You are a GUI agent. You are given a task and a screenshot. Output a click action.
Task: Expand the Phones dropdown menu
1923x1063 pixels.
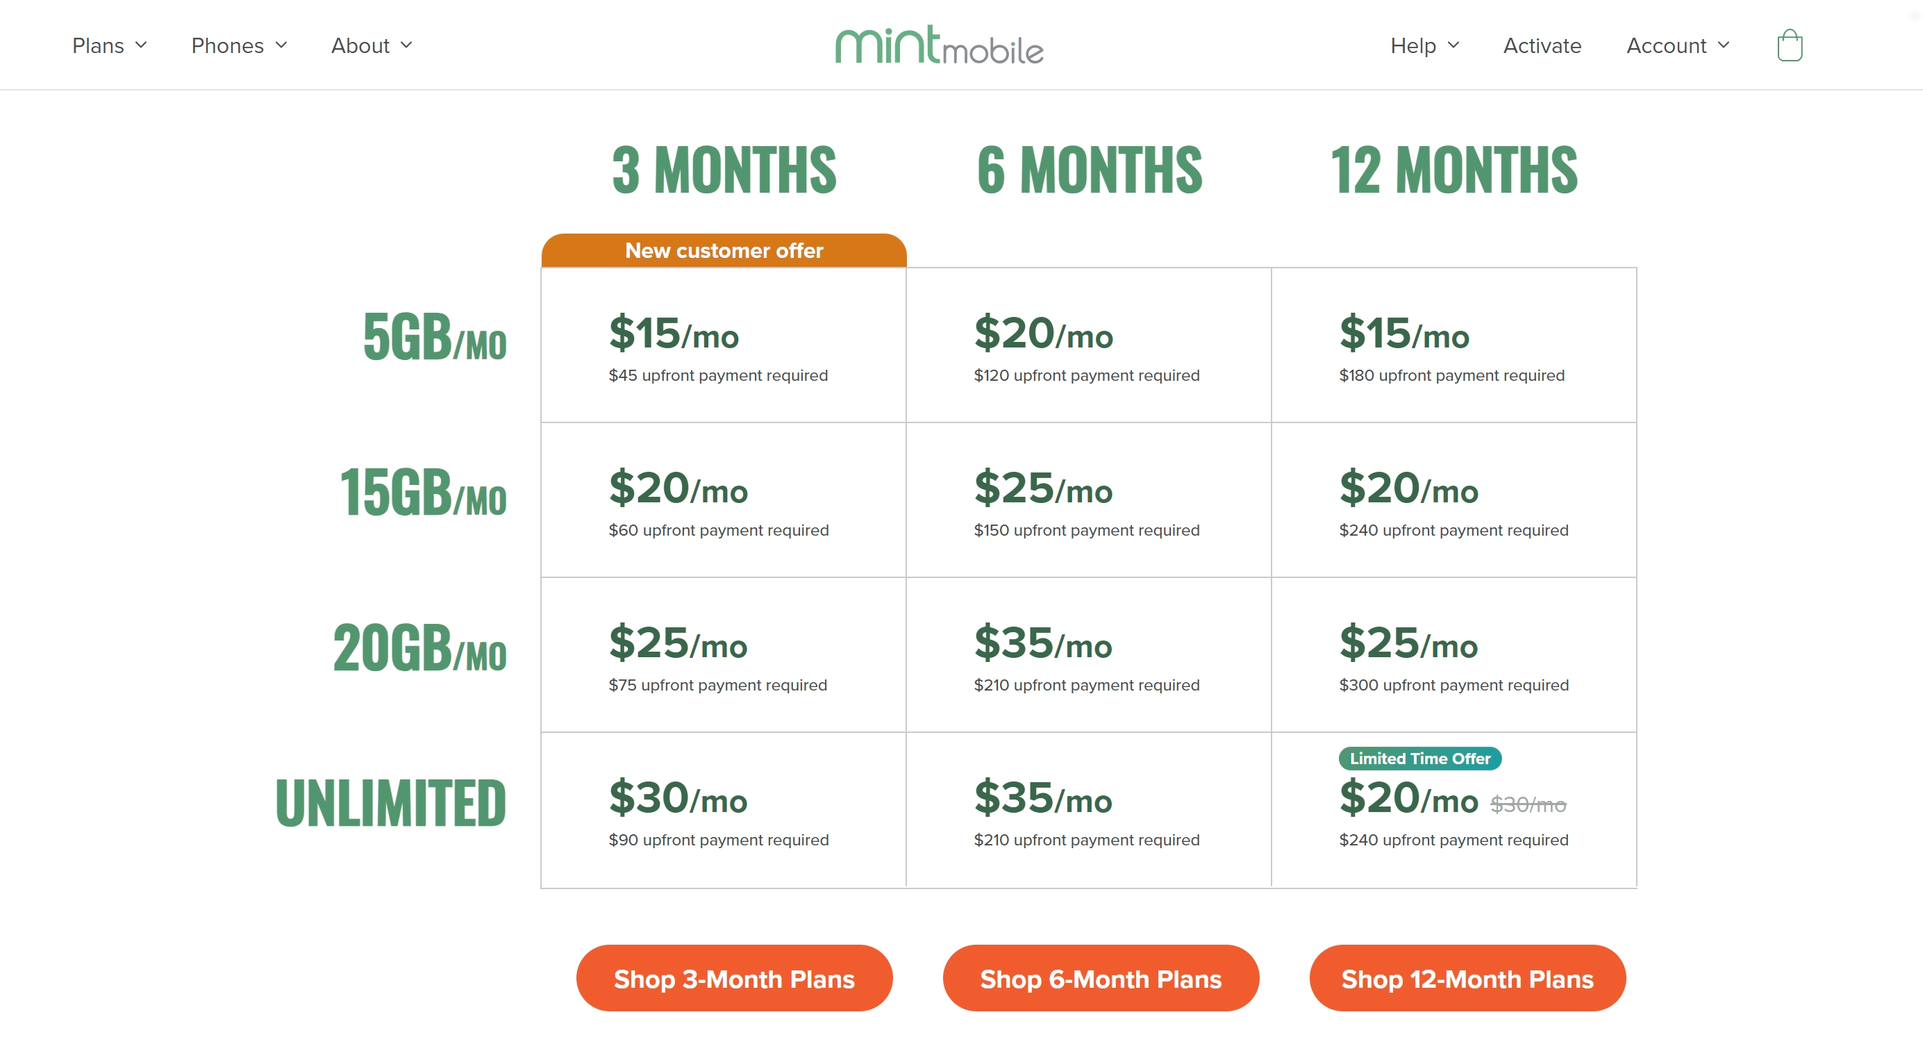[239, 45]
